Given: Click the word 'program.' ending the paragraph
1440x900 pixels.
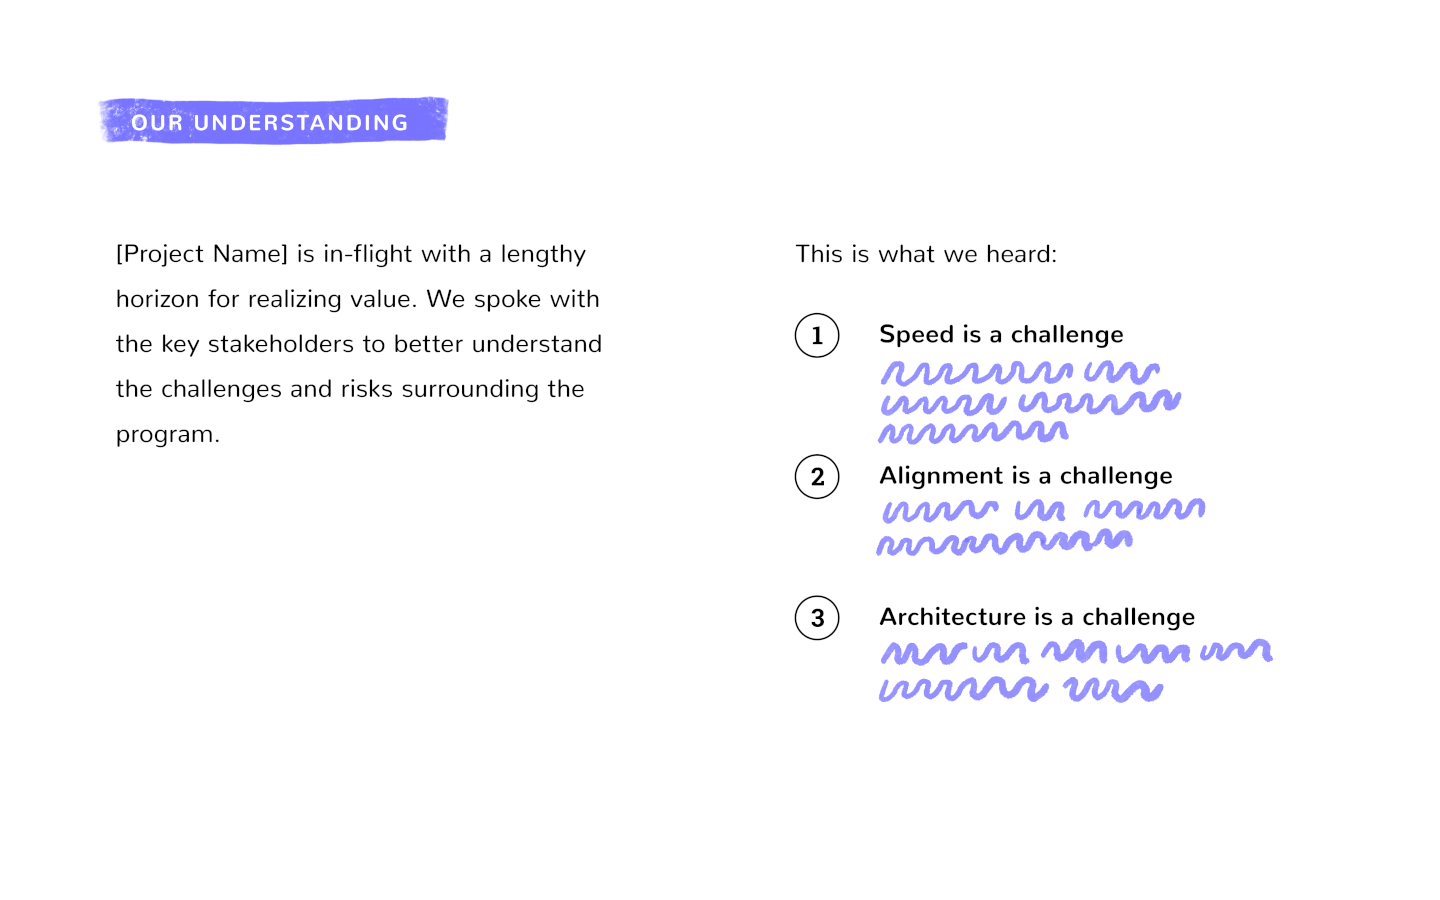Looking at the screenshot, I should [168, 435].
